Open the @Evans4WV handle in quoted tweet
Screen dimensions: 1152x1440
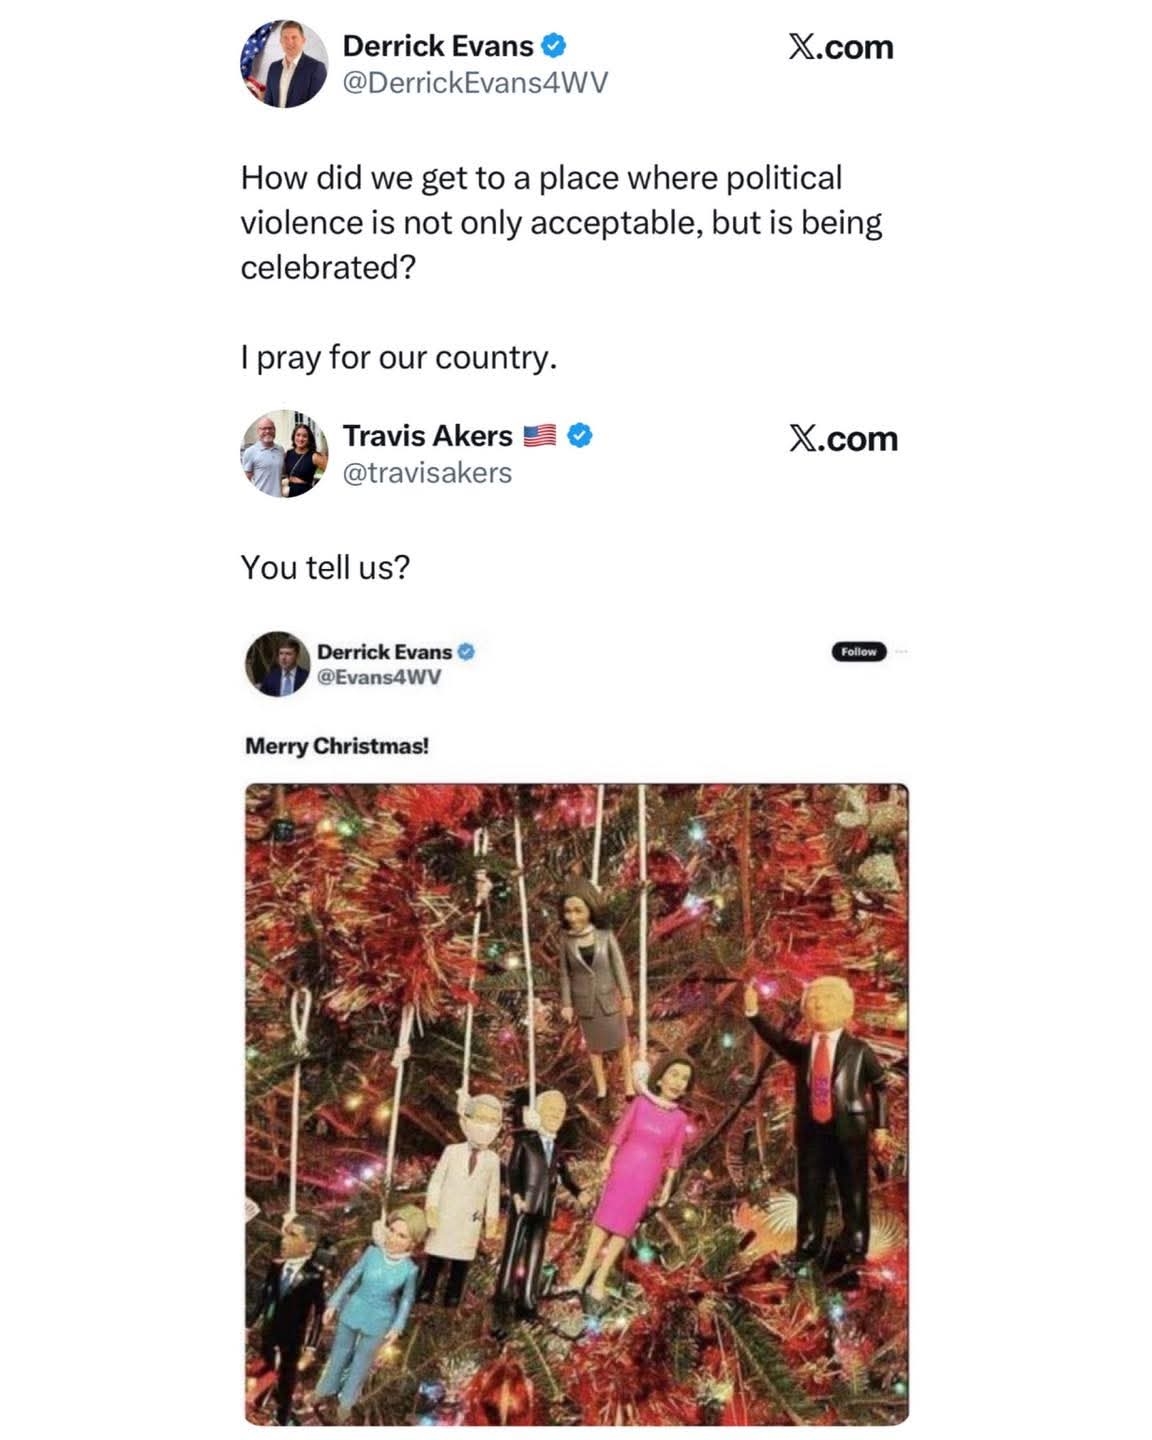(379, 677)
